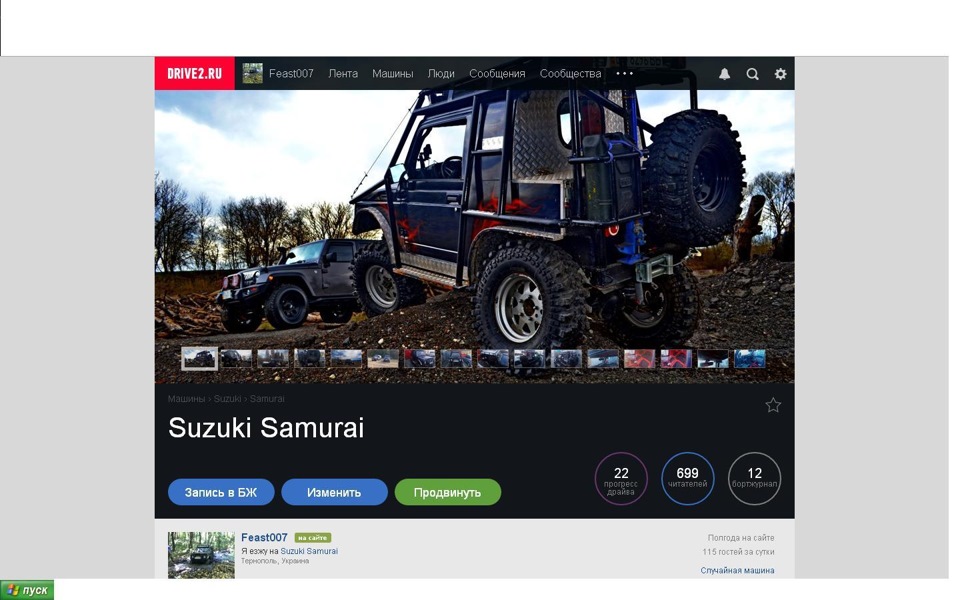Viewport: 960px width, 600px height.
Task: Select the last gallery thumbnail
Action: [x=750, y=359]
